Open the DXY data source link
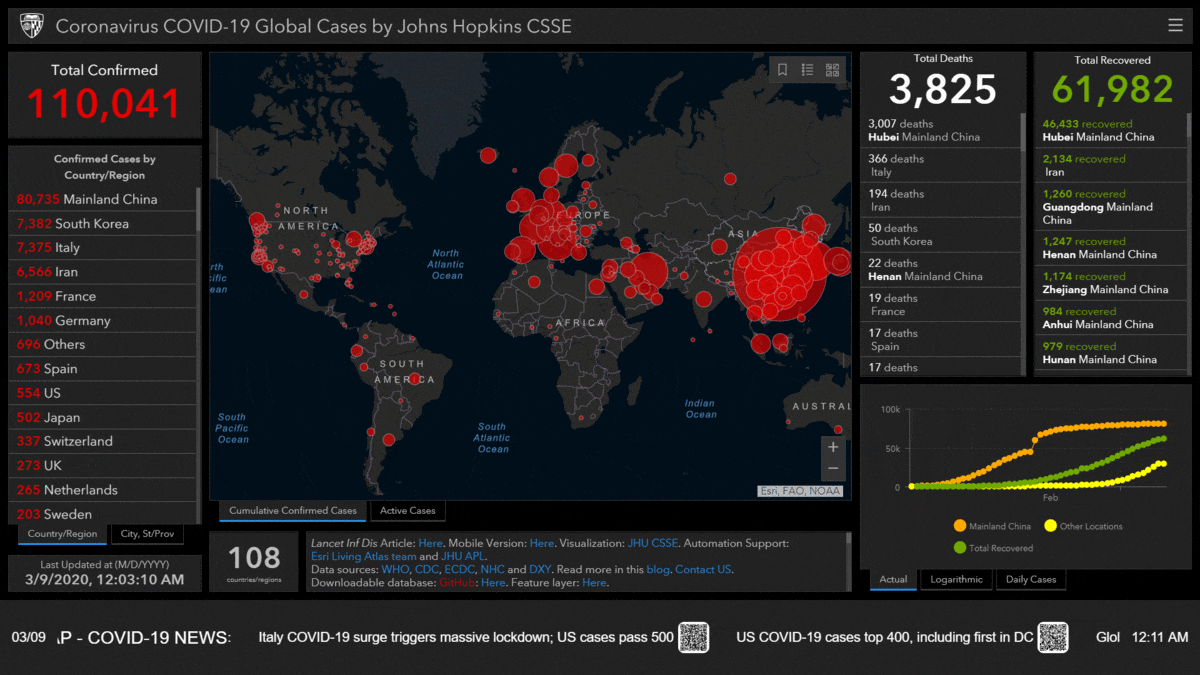1200x675 pixels. tap(540, 569)
